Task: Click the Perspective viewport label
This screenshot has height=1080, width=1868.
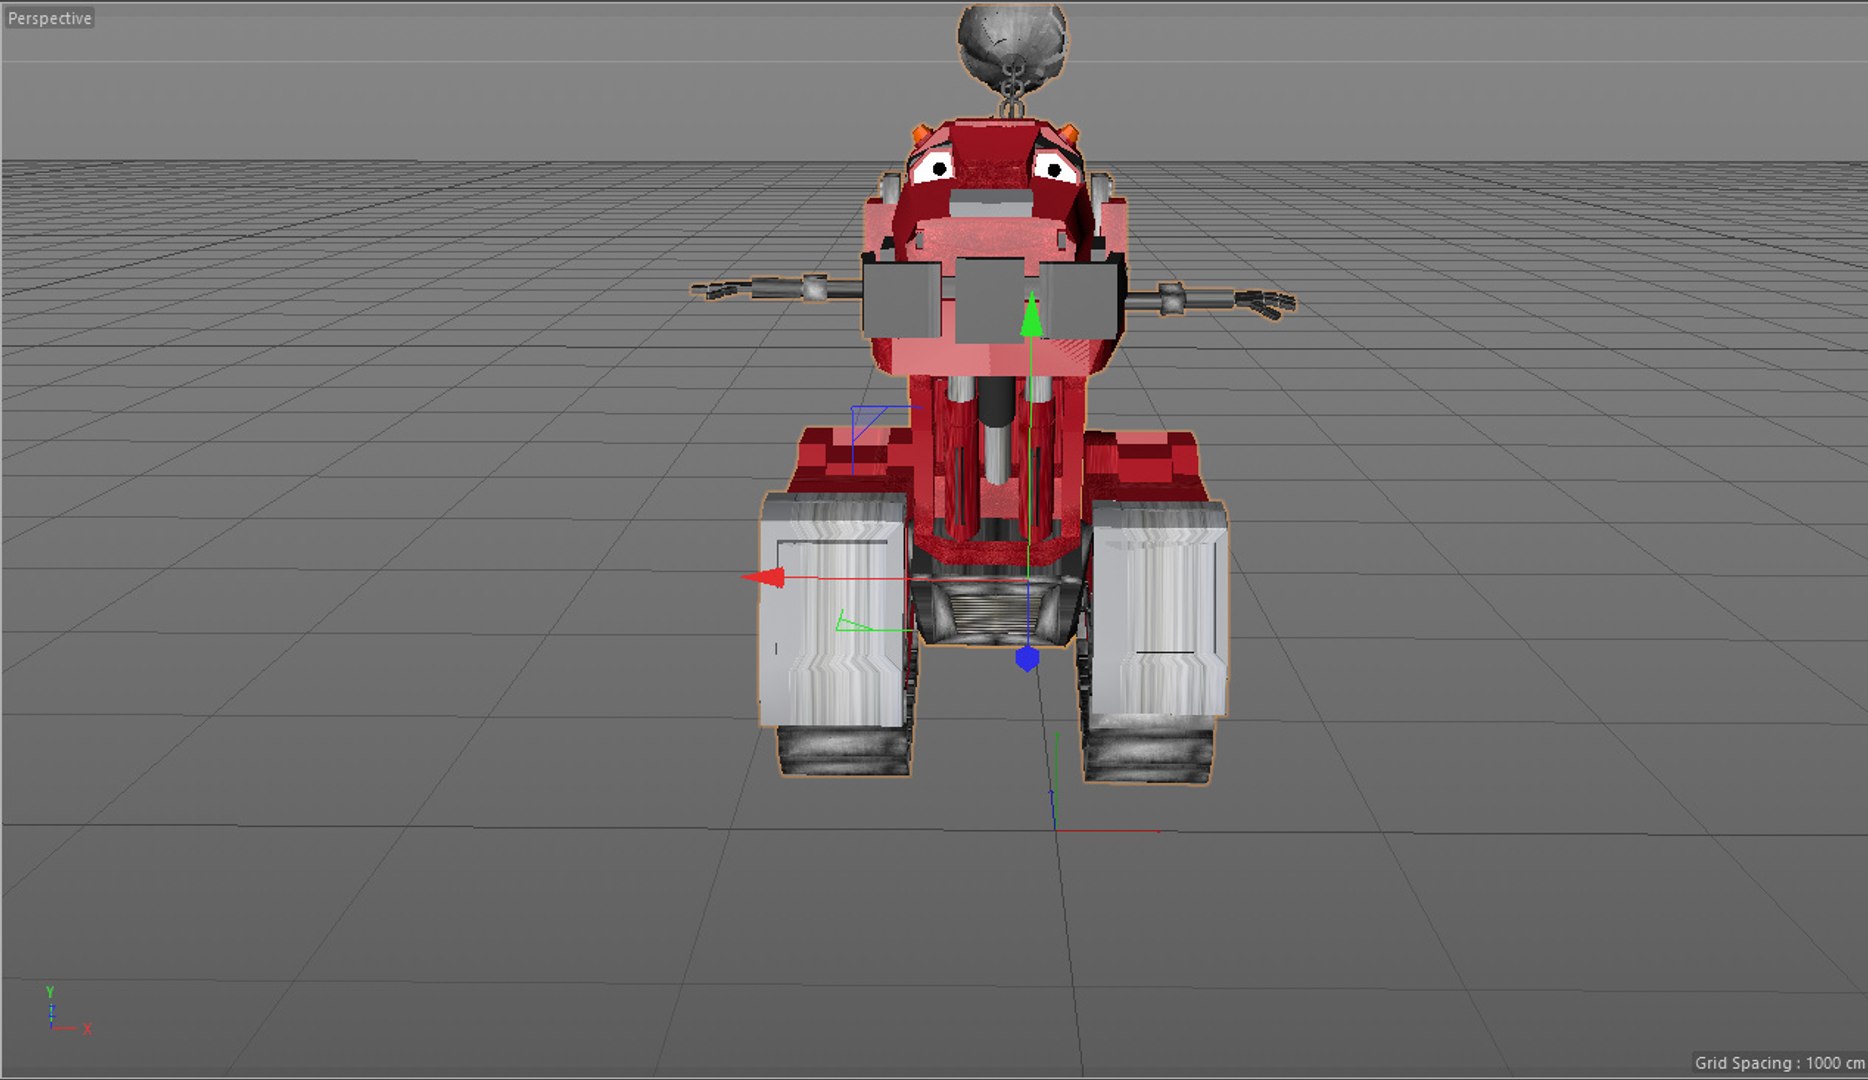Action: click(x=49, y=18)
